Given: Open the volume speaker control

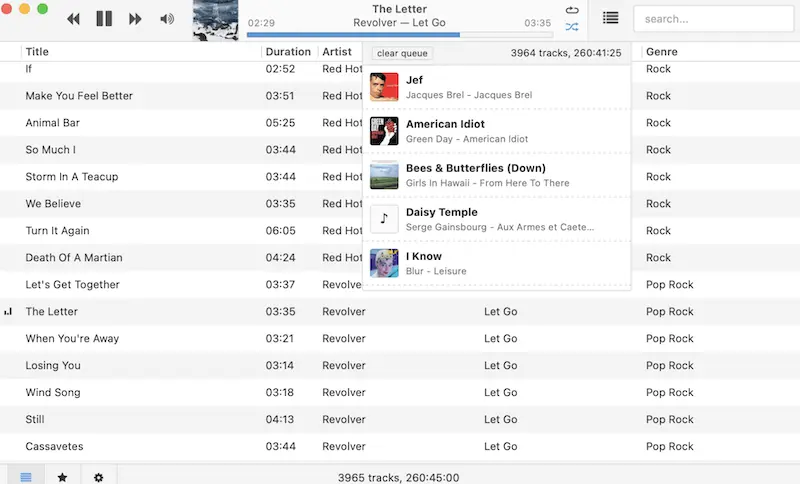Looking at the screenshot, I should click(167, 19).
